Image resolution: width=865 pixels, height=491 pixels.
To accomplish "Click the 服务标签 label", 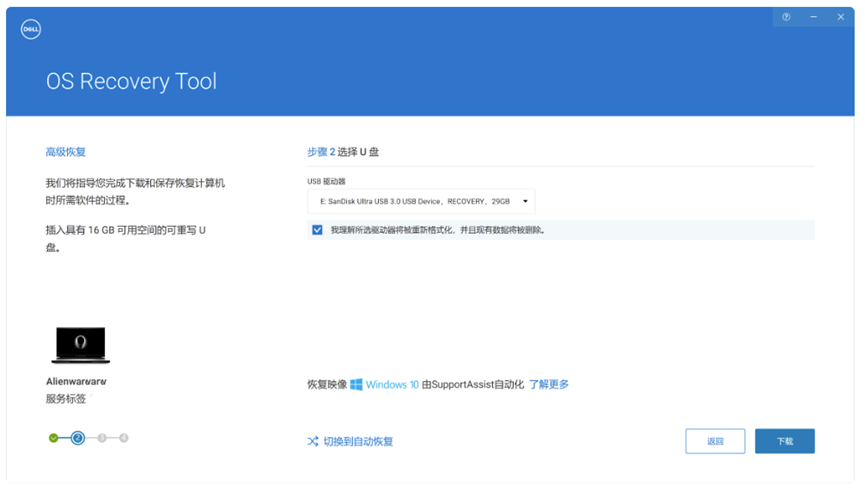I will tap(66, 399).
